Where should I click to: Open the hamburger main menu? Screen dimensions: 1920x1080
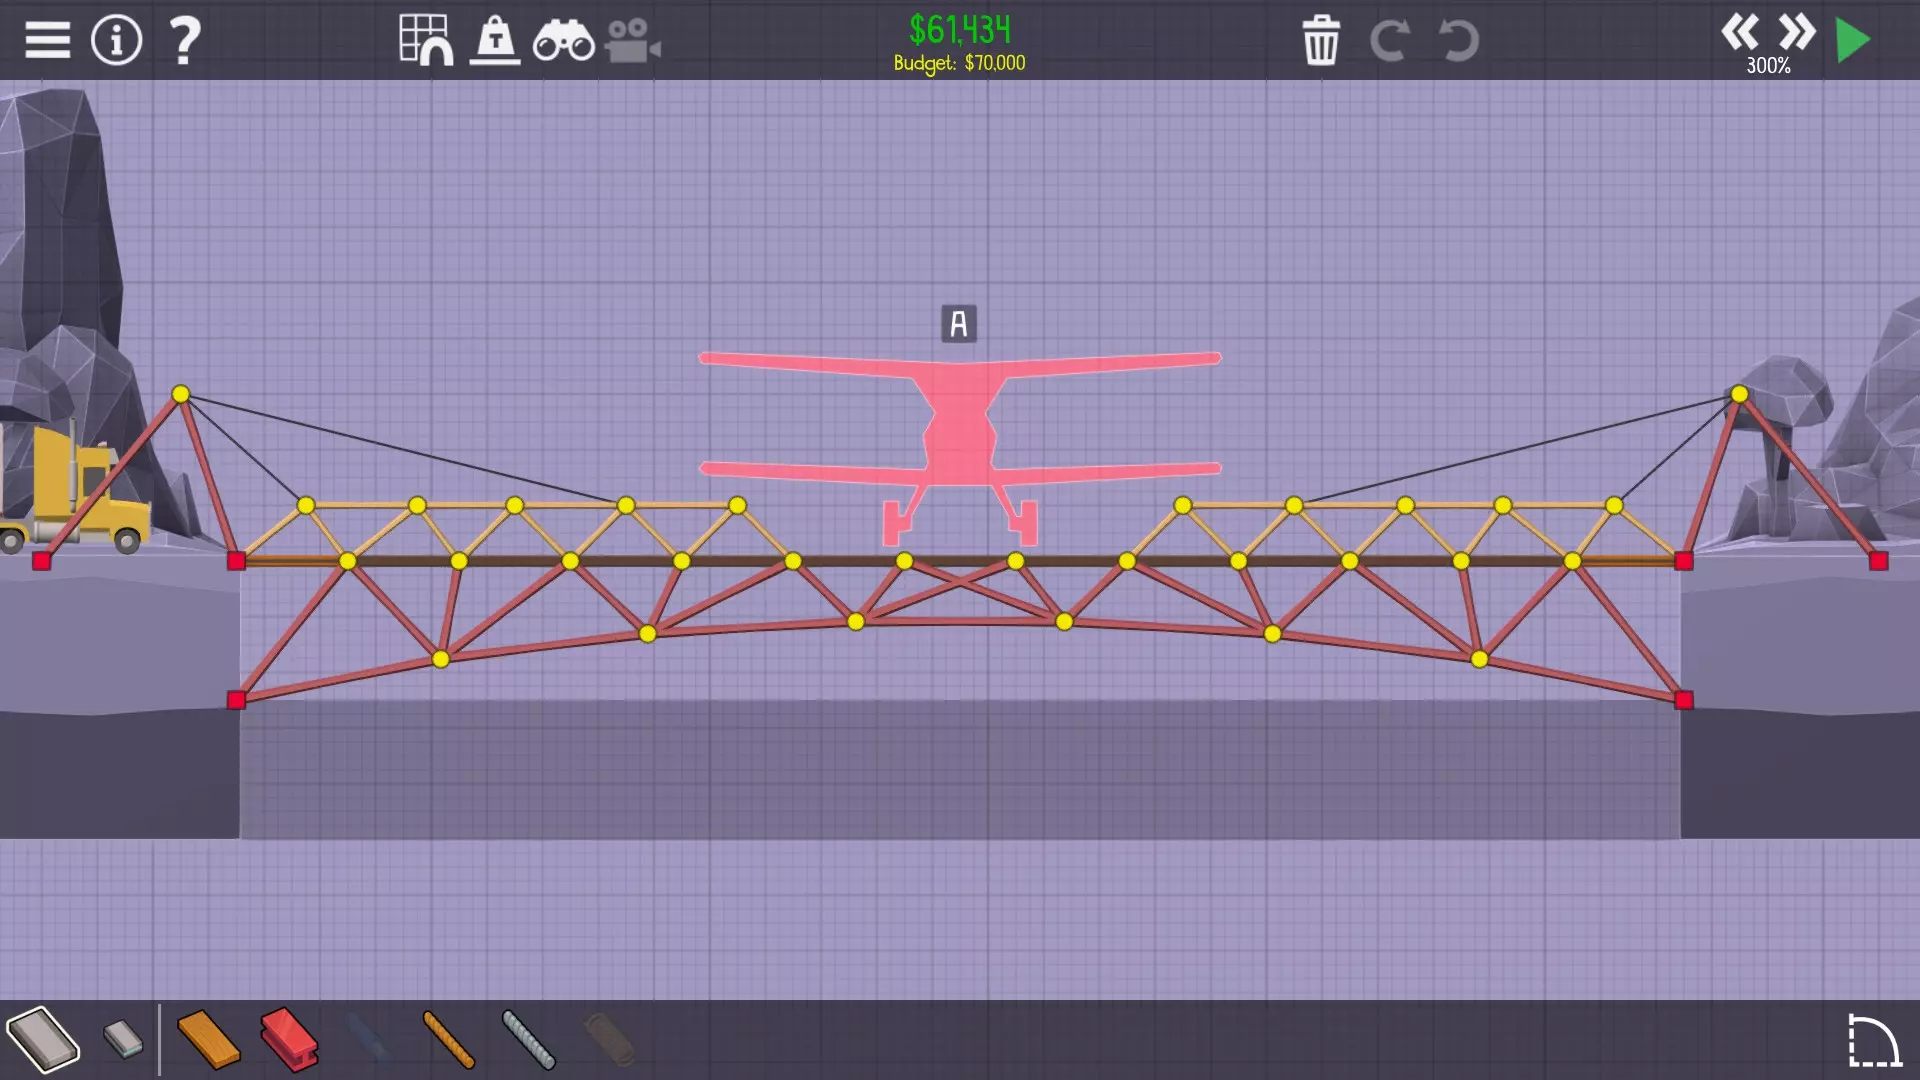[47, 41]
